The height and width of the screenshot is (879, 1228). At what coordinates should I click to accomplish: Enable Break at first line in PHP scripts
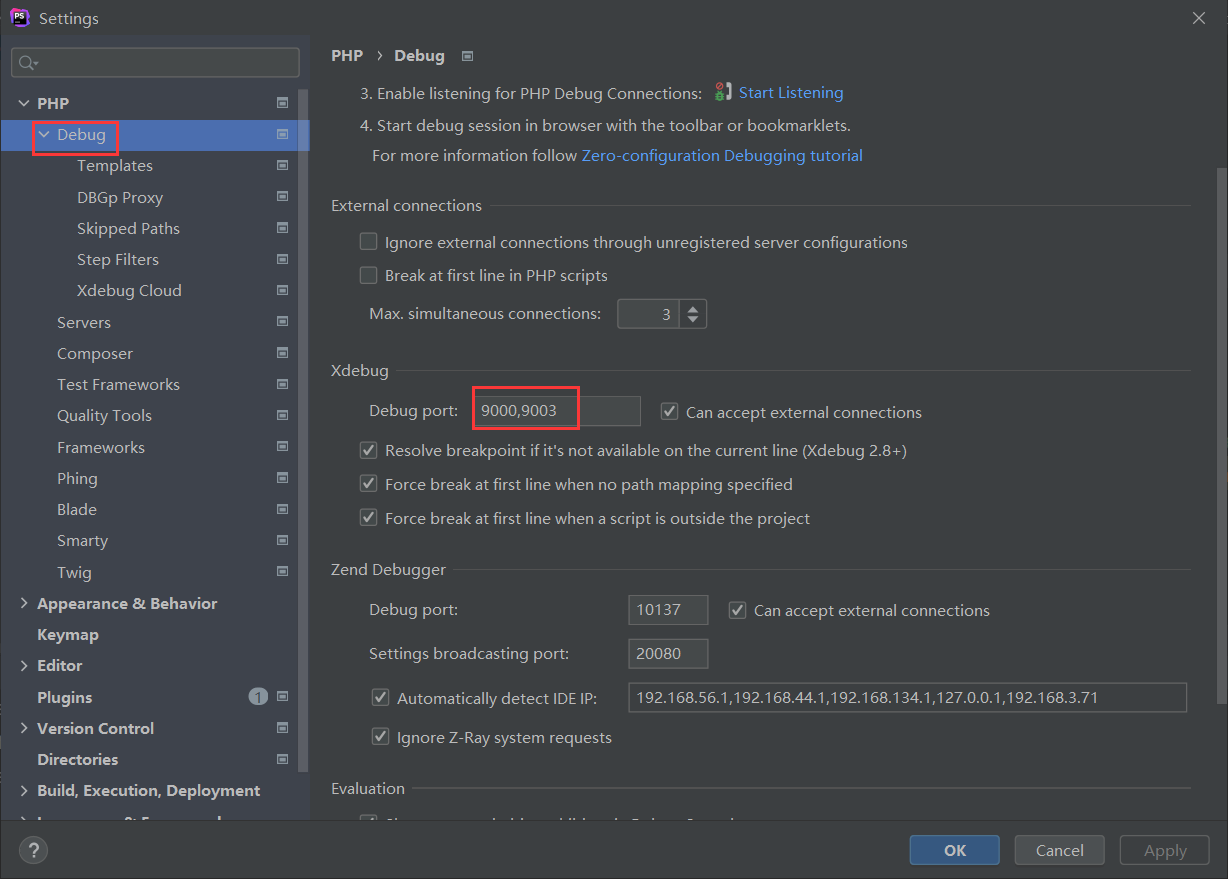[368, 275]
